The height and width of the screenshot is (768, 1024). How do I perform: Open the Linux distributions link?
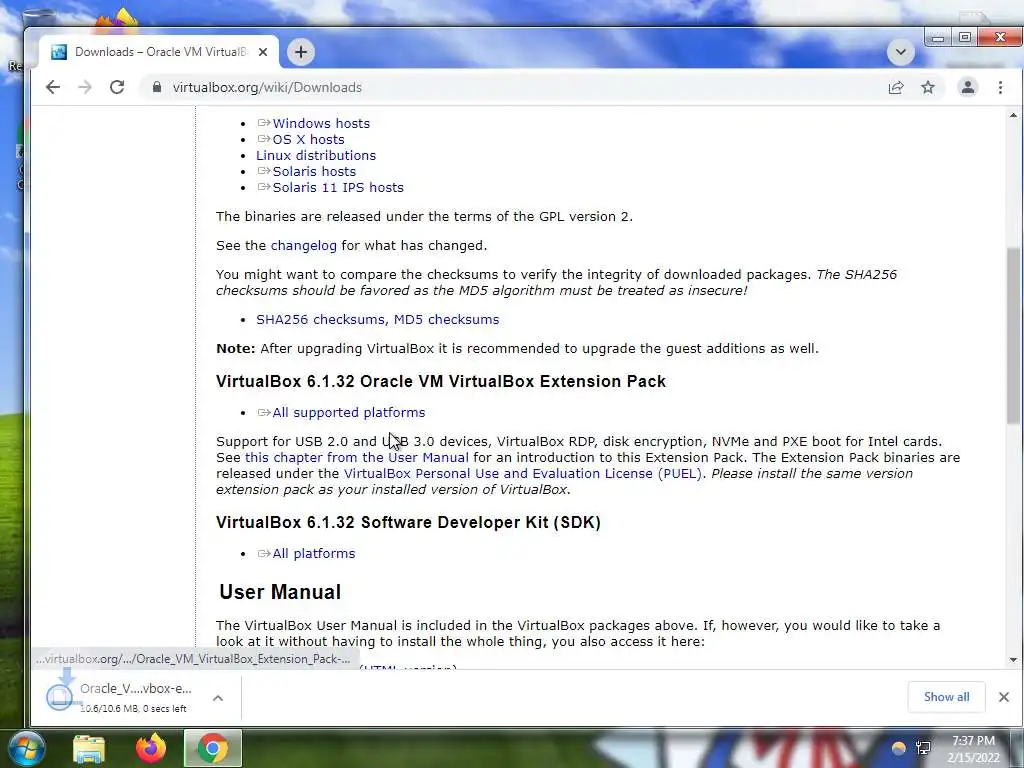(x=316, y=155)
